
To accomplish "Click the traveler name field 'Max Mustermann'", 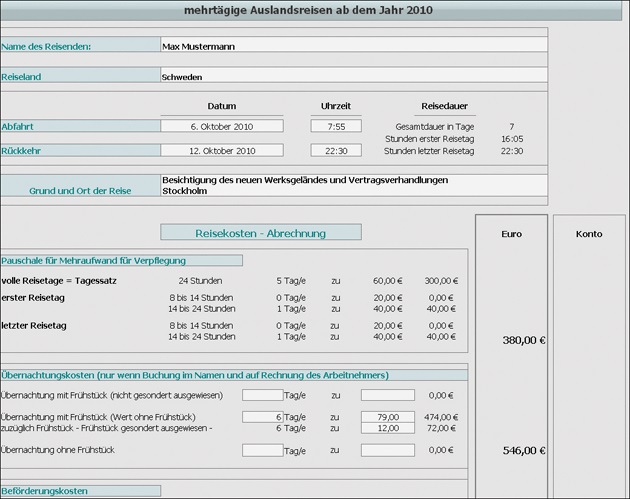I will click(x=352, y=46).
